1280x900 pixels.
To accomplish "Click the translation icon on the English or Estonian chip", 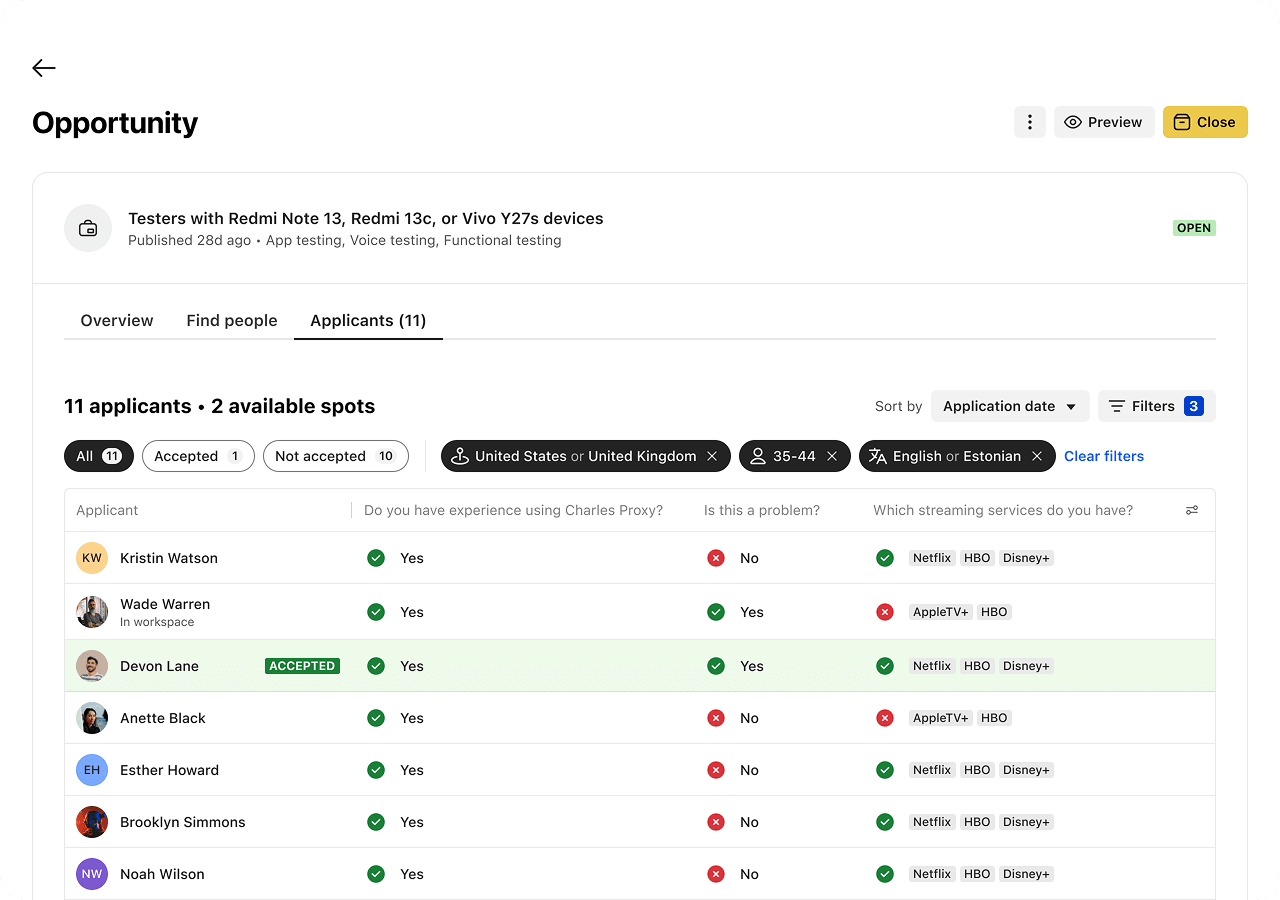I will point(878,456).
